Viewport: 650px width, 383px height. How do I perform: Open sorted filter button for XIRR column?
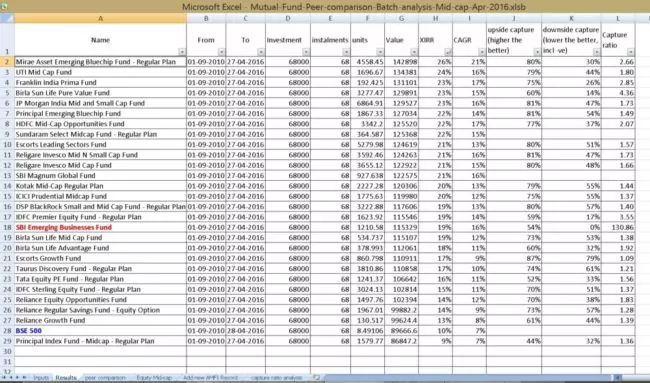coord(448,52)
